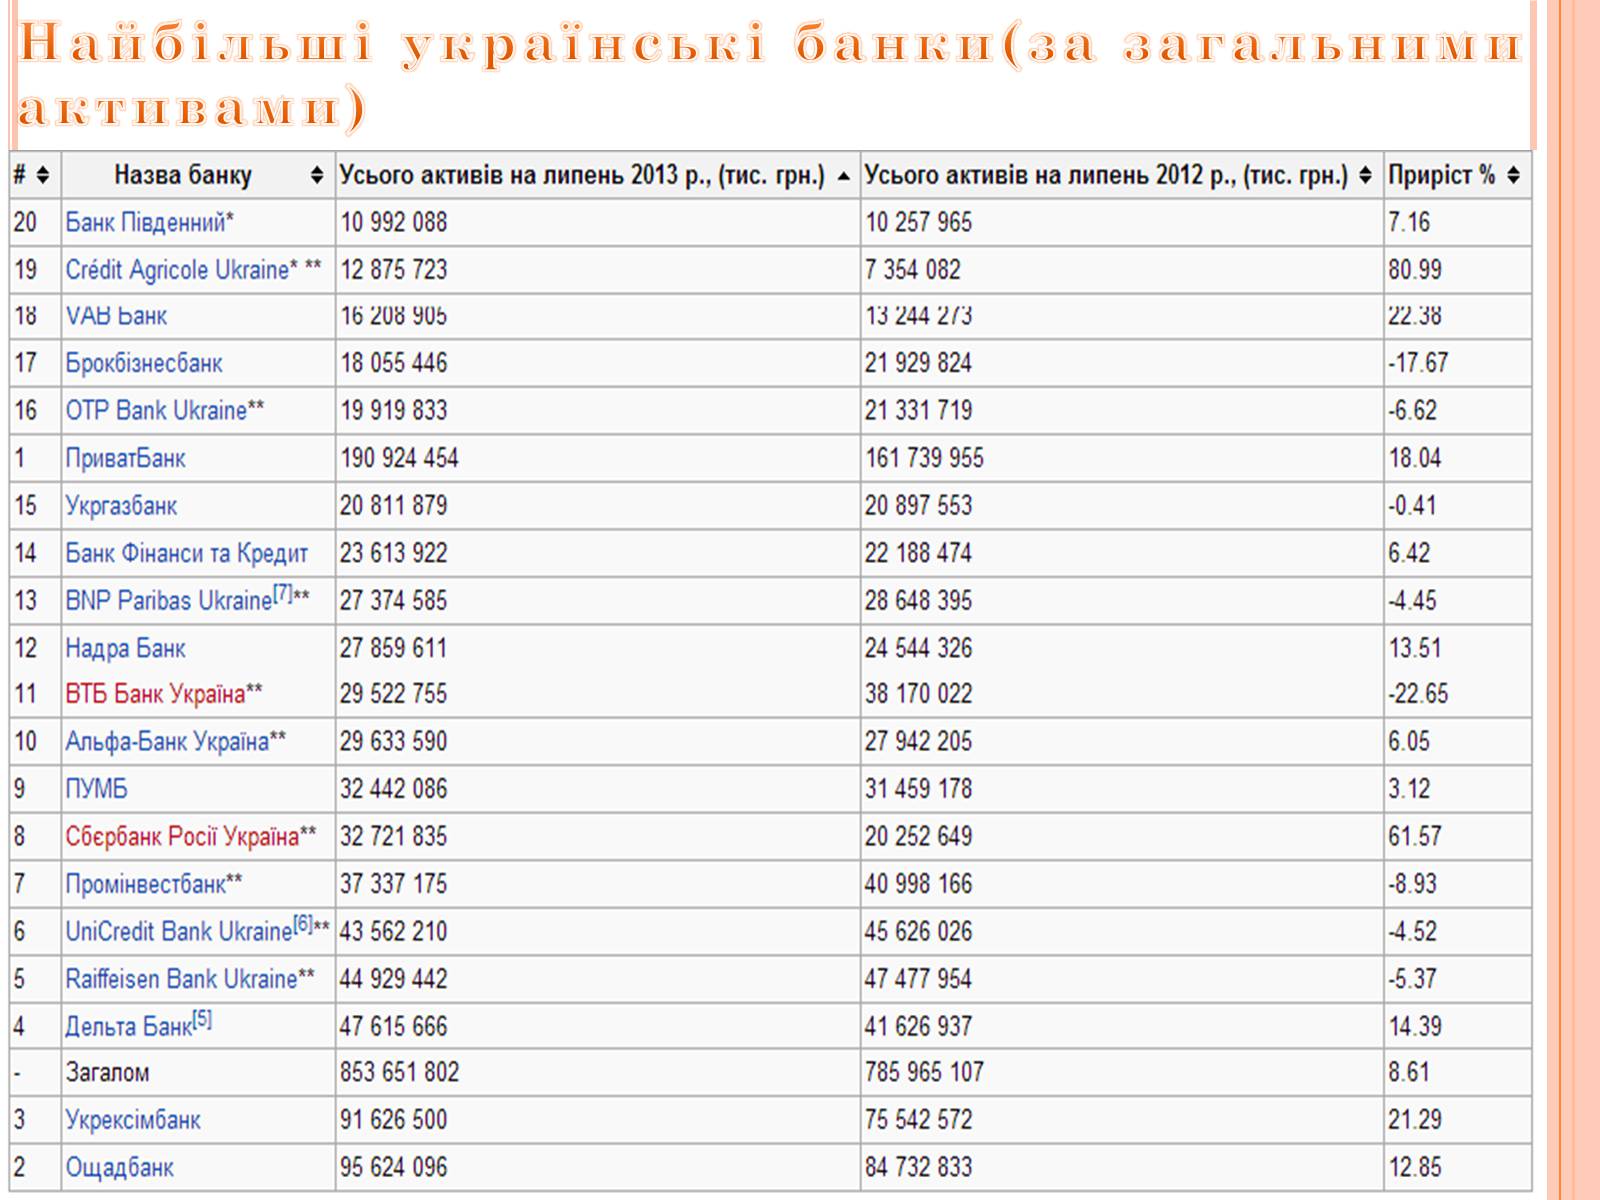This screenshot has height=1200, width=1600.
Task: Open the red ВТБ Банк Україна link
Action: click(x=155, y=694)
